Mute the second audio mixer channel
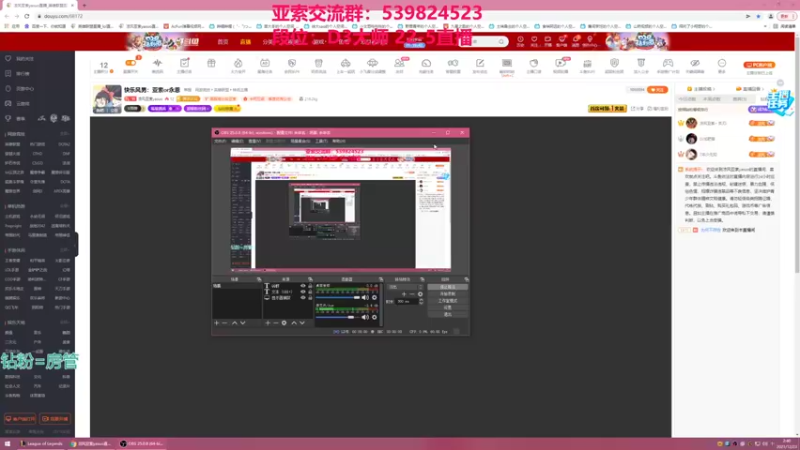This screenshot has height=450, width=800. click(365, 317)
